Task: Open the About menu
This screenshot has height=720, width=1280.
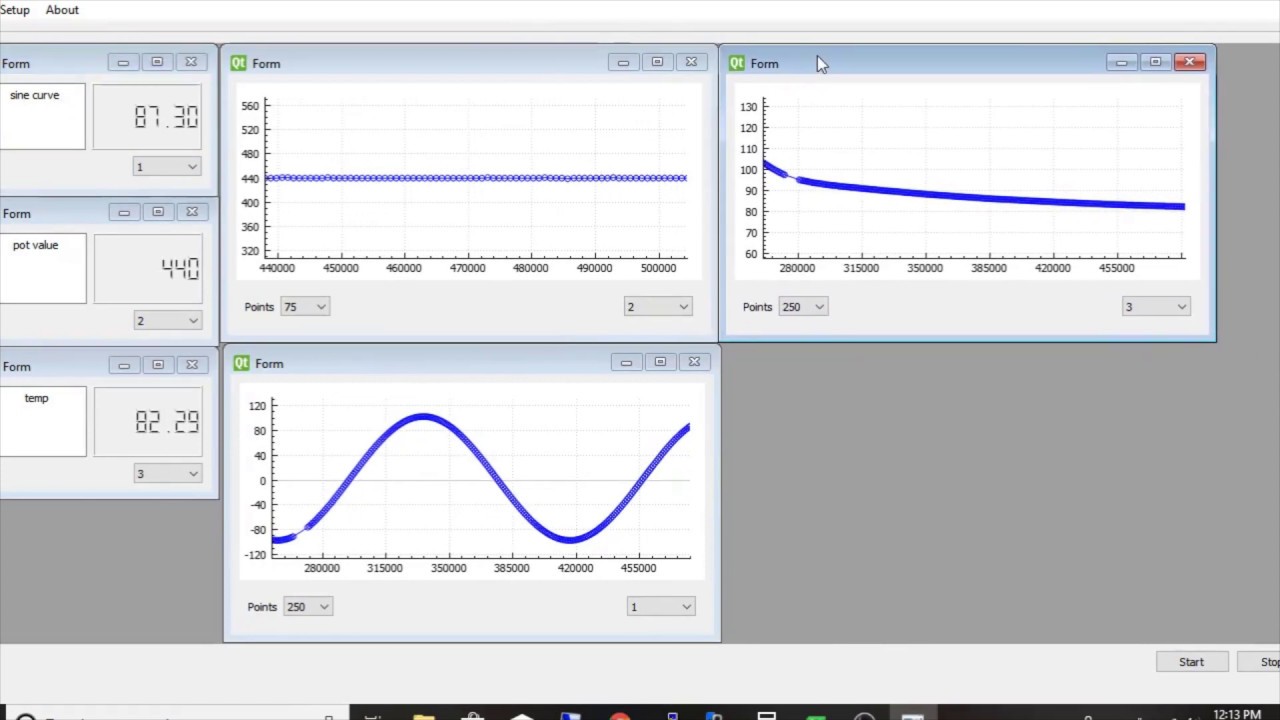Action: click(62, 10)
